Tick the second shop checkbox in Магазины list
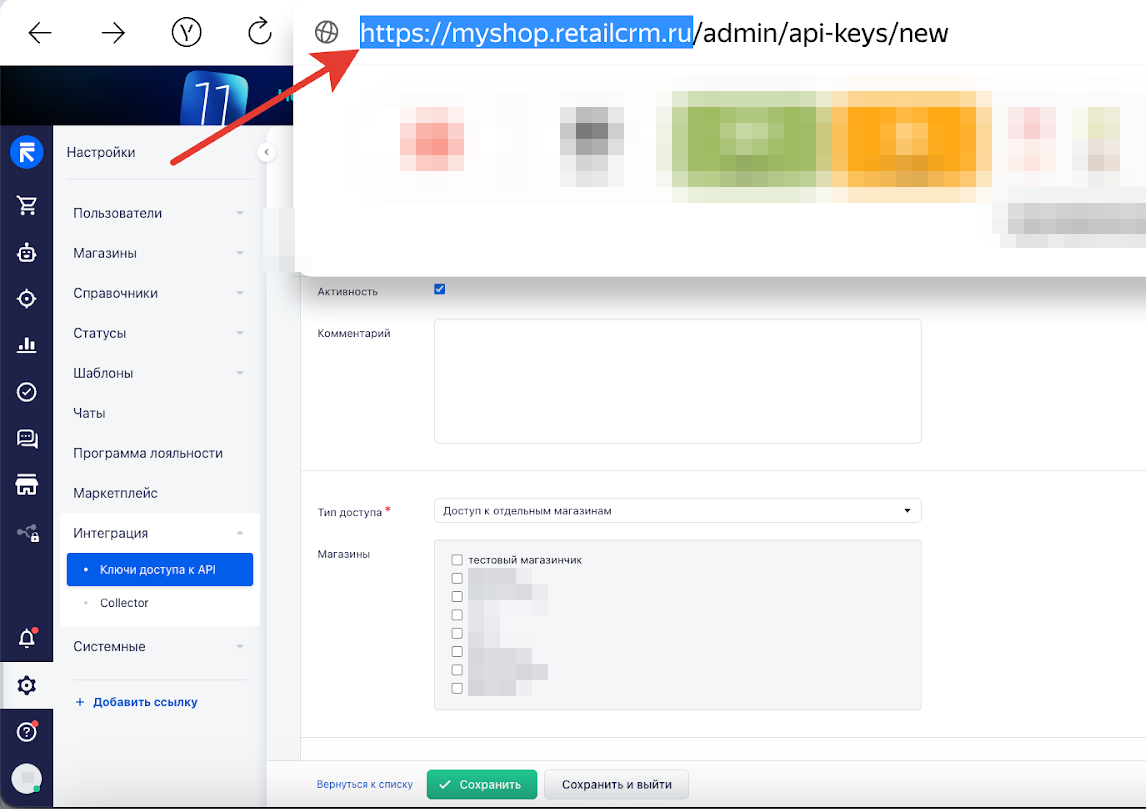 click(457, 577)
